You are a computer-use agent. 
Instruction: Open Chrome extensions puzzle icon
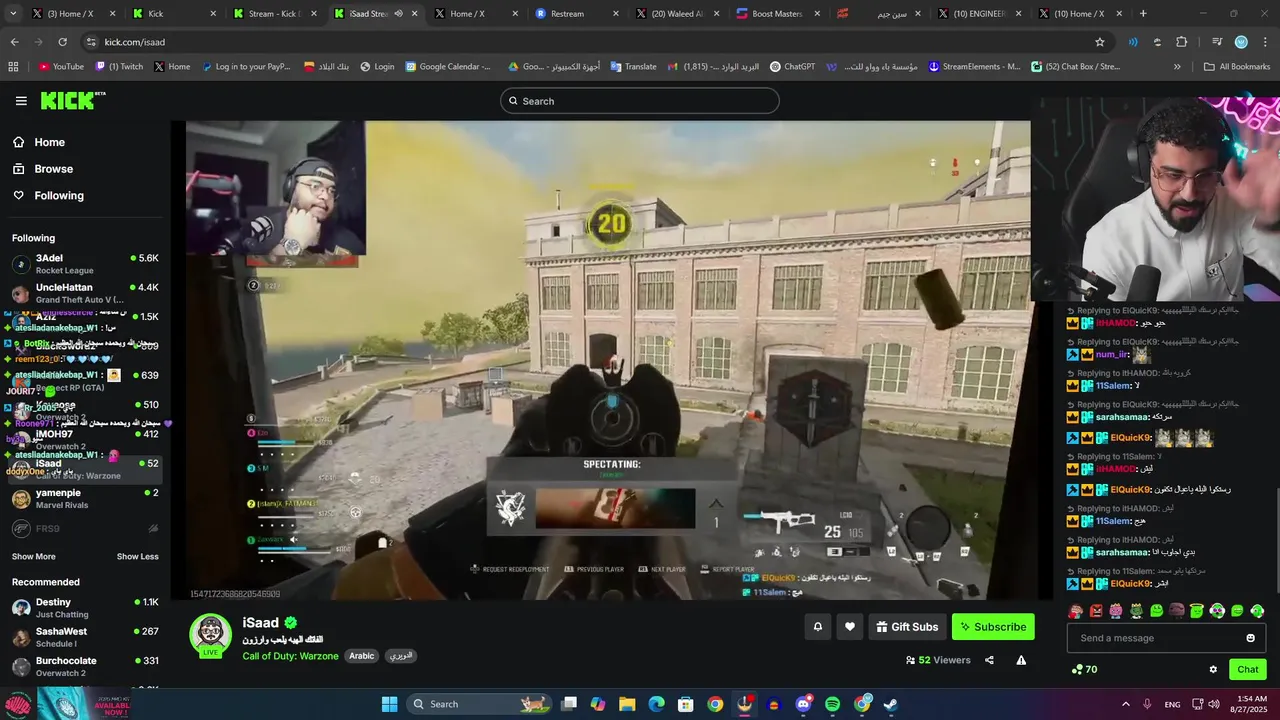tap(1182, 42)
